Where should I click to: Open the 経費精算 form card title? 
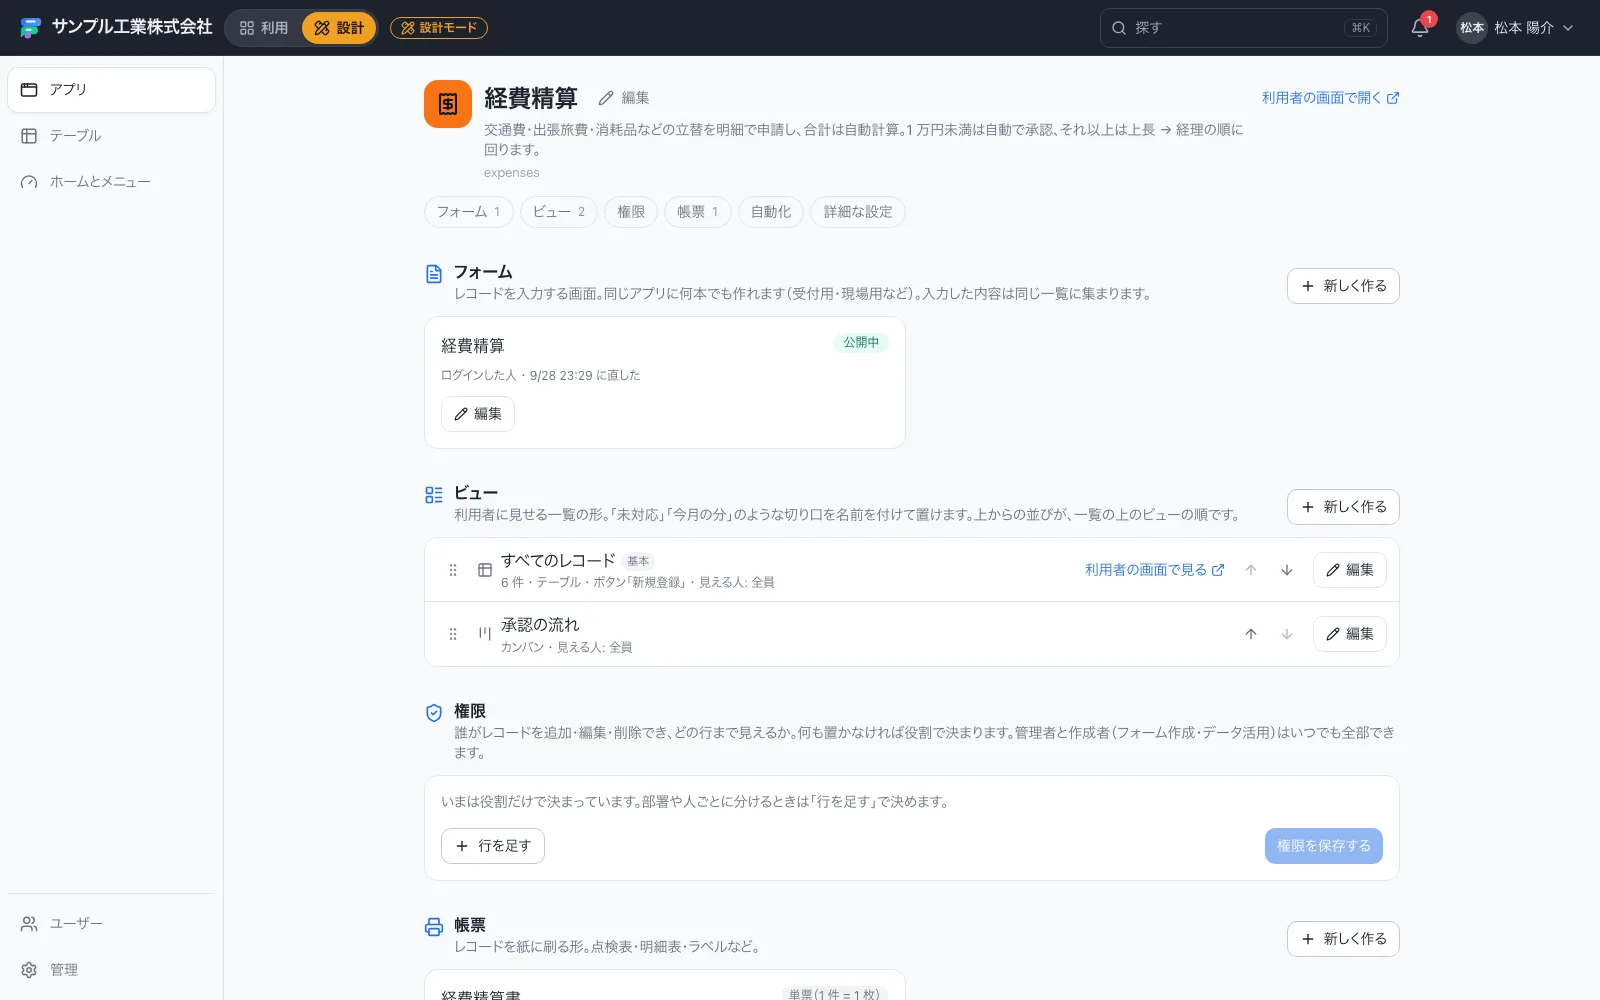pos(473,346)
